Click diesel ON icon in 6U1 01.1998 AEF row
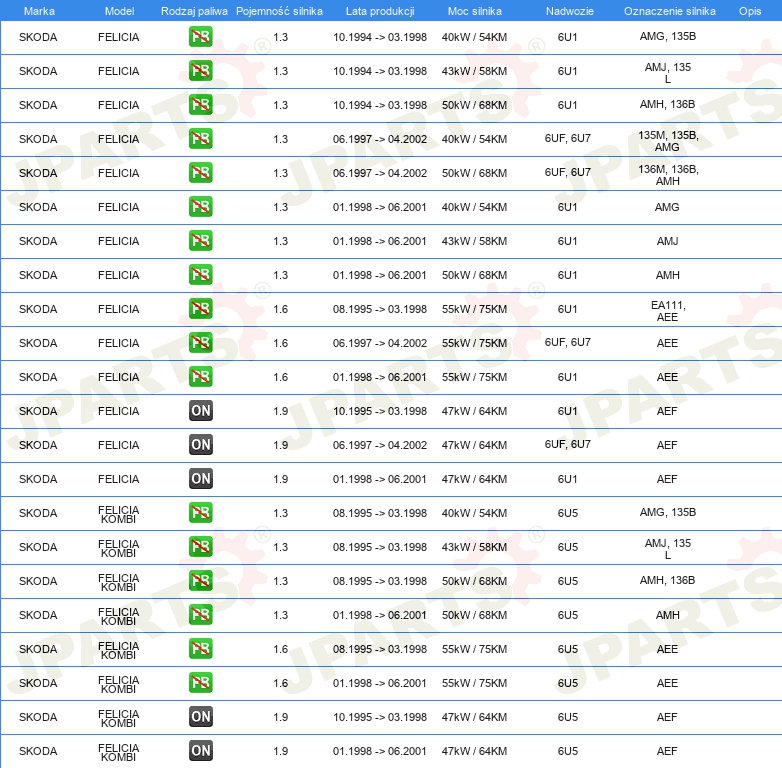 (200, 479)
